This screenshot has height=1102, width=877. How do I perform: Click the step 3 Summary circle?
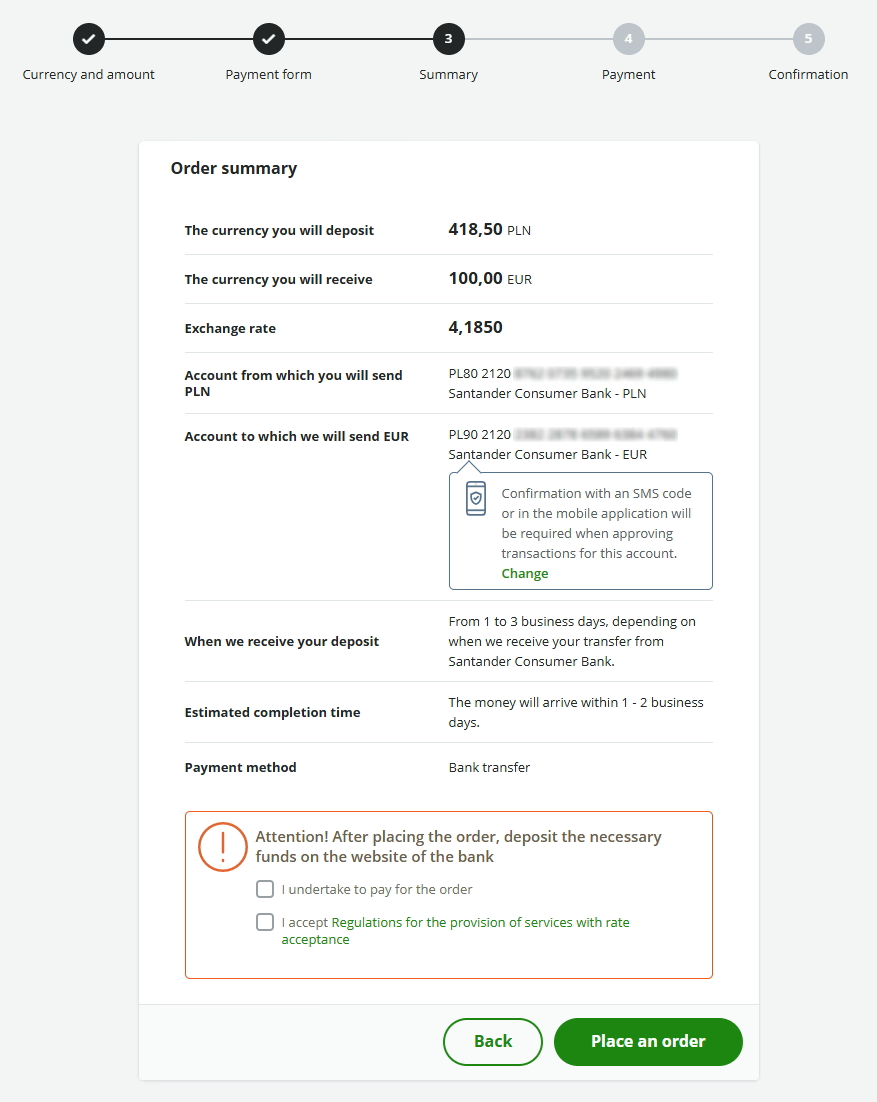click(449, 39)
